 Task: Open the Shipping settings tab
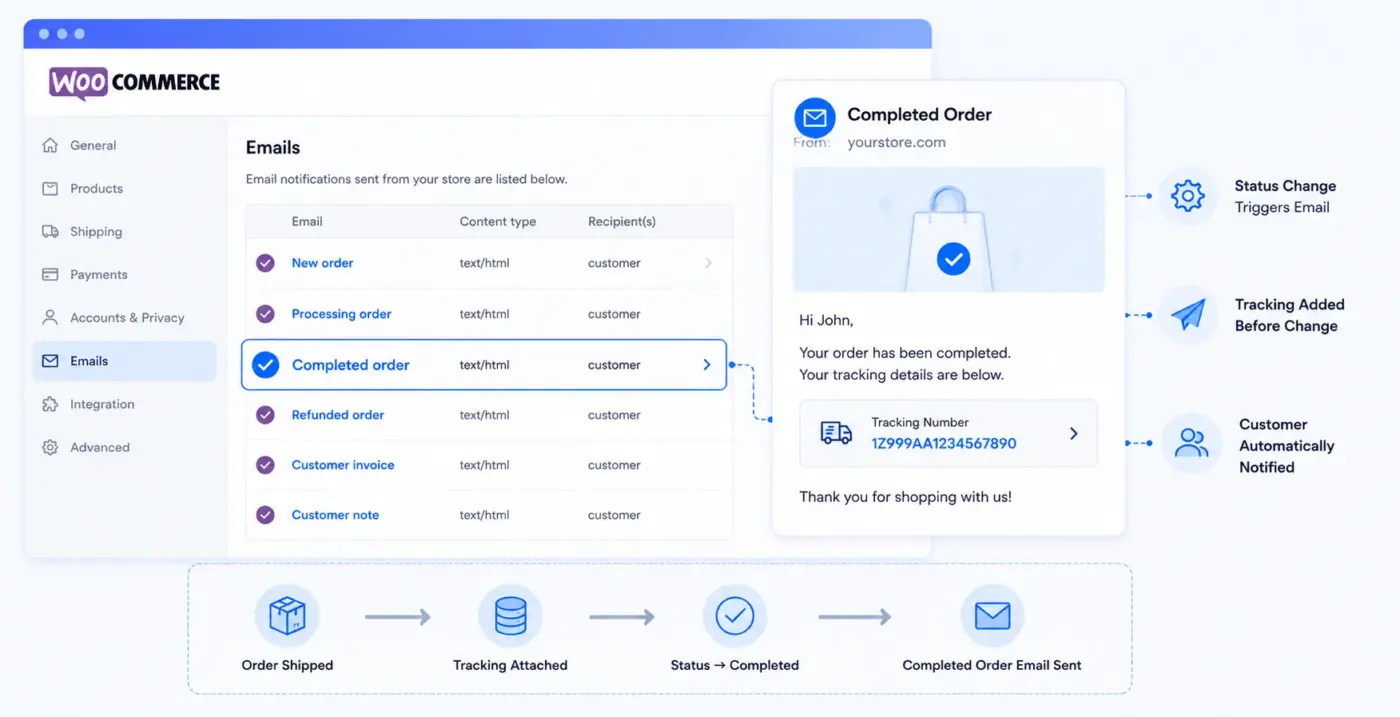coord(125,231)
